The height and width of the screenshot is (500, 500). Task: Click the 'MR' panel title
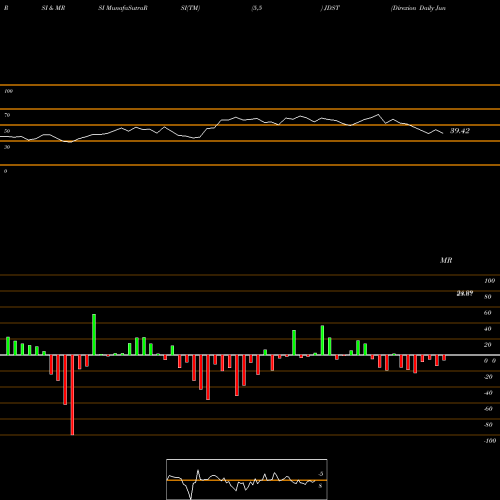point(446,260)
